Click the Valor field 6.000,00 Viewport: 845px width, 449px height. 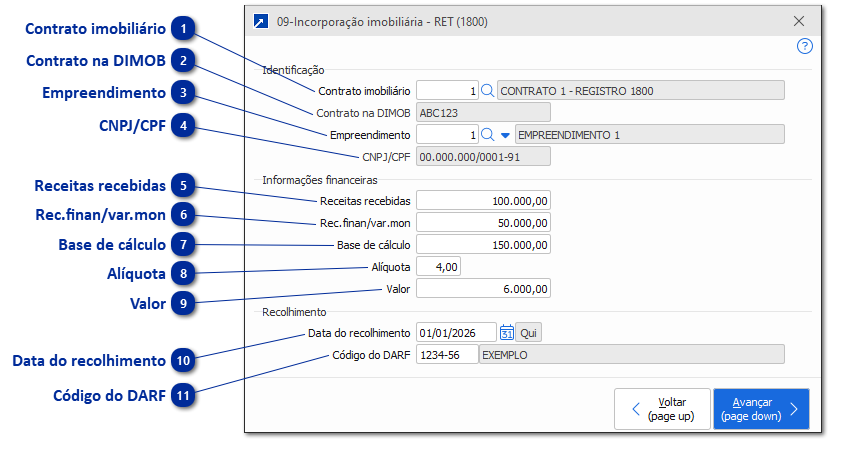483,289
